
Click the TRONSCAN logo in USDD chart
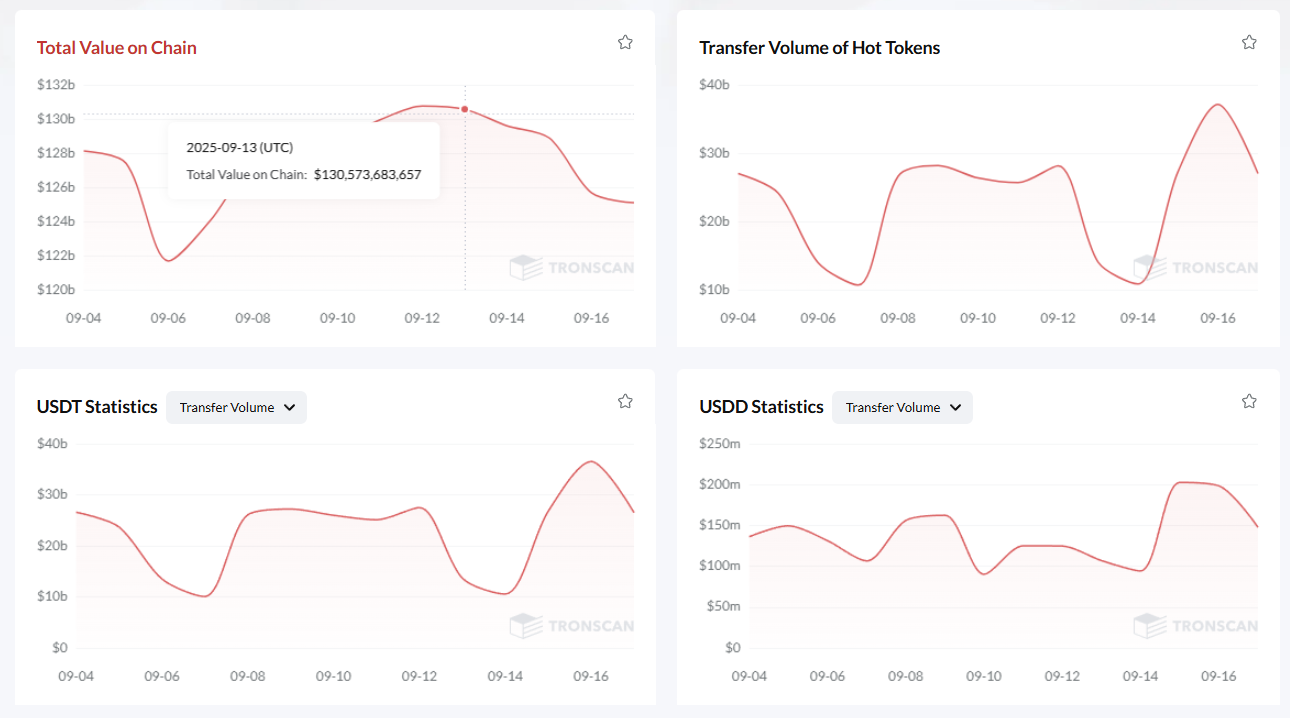(1196, 626)
